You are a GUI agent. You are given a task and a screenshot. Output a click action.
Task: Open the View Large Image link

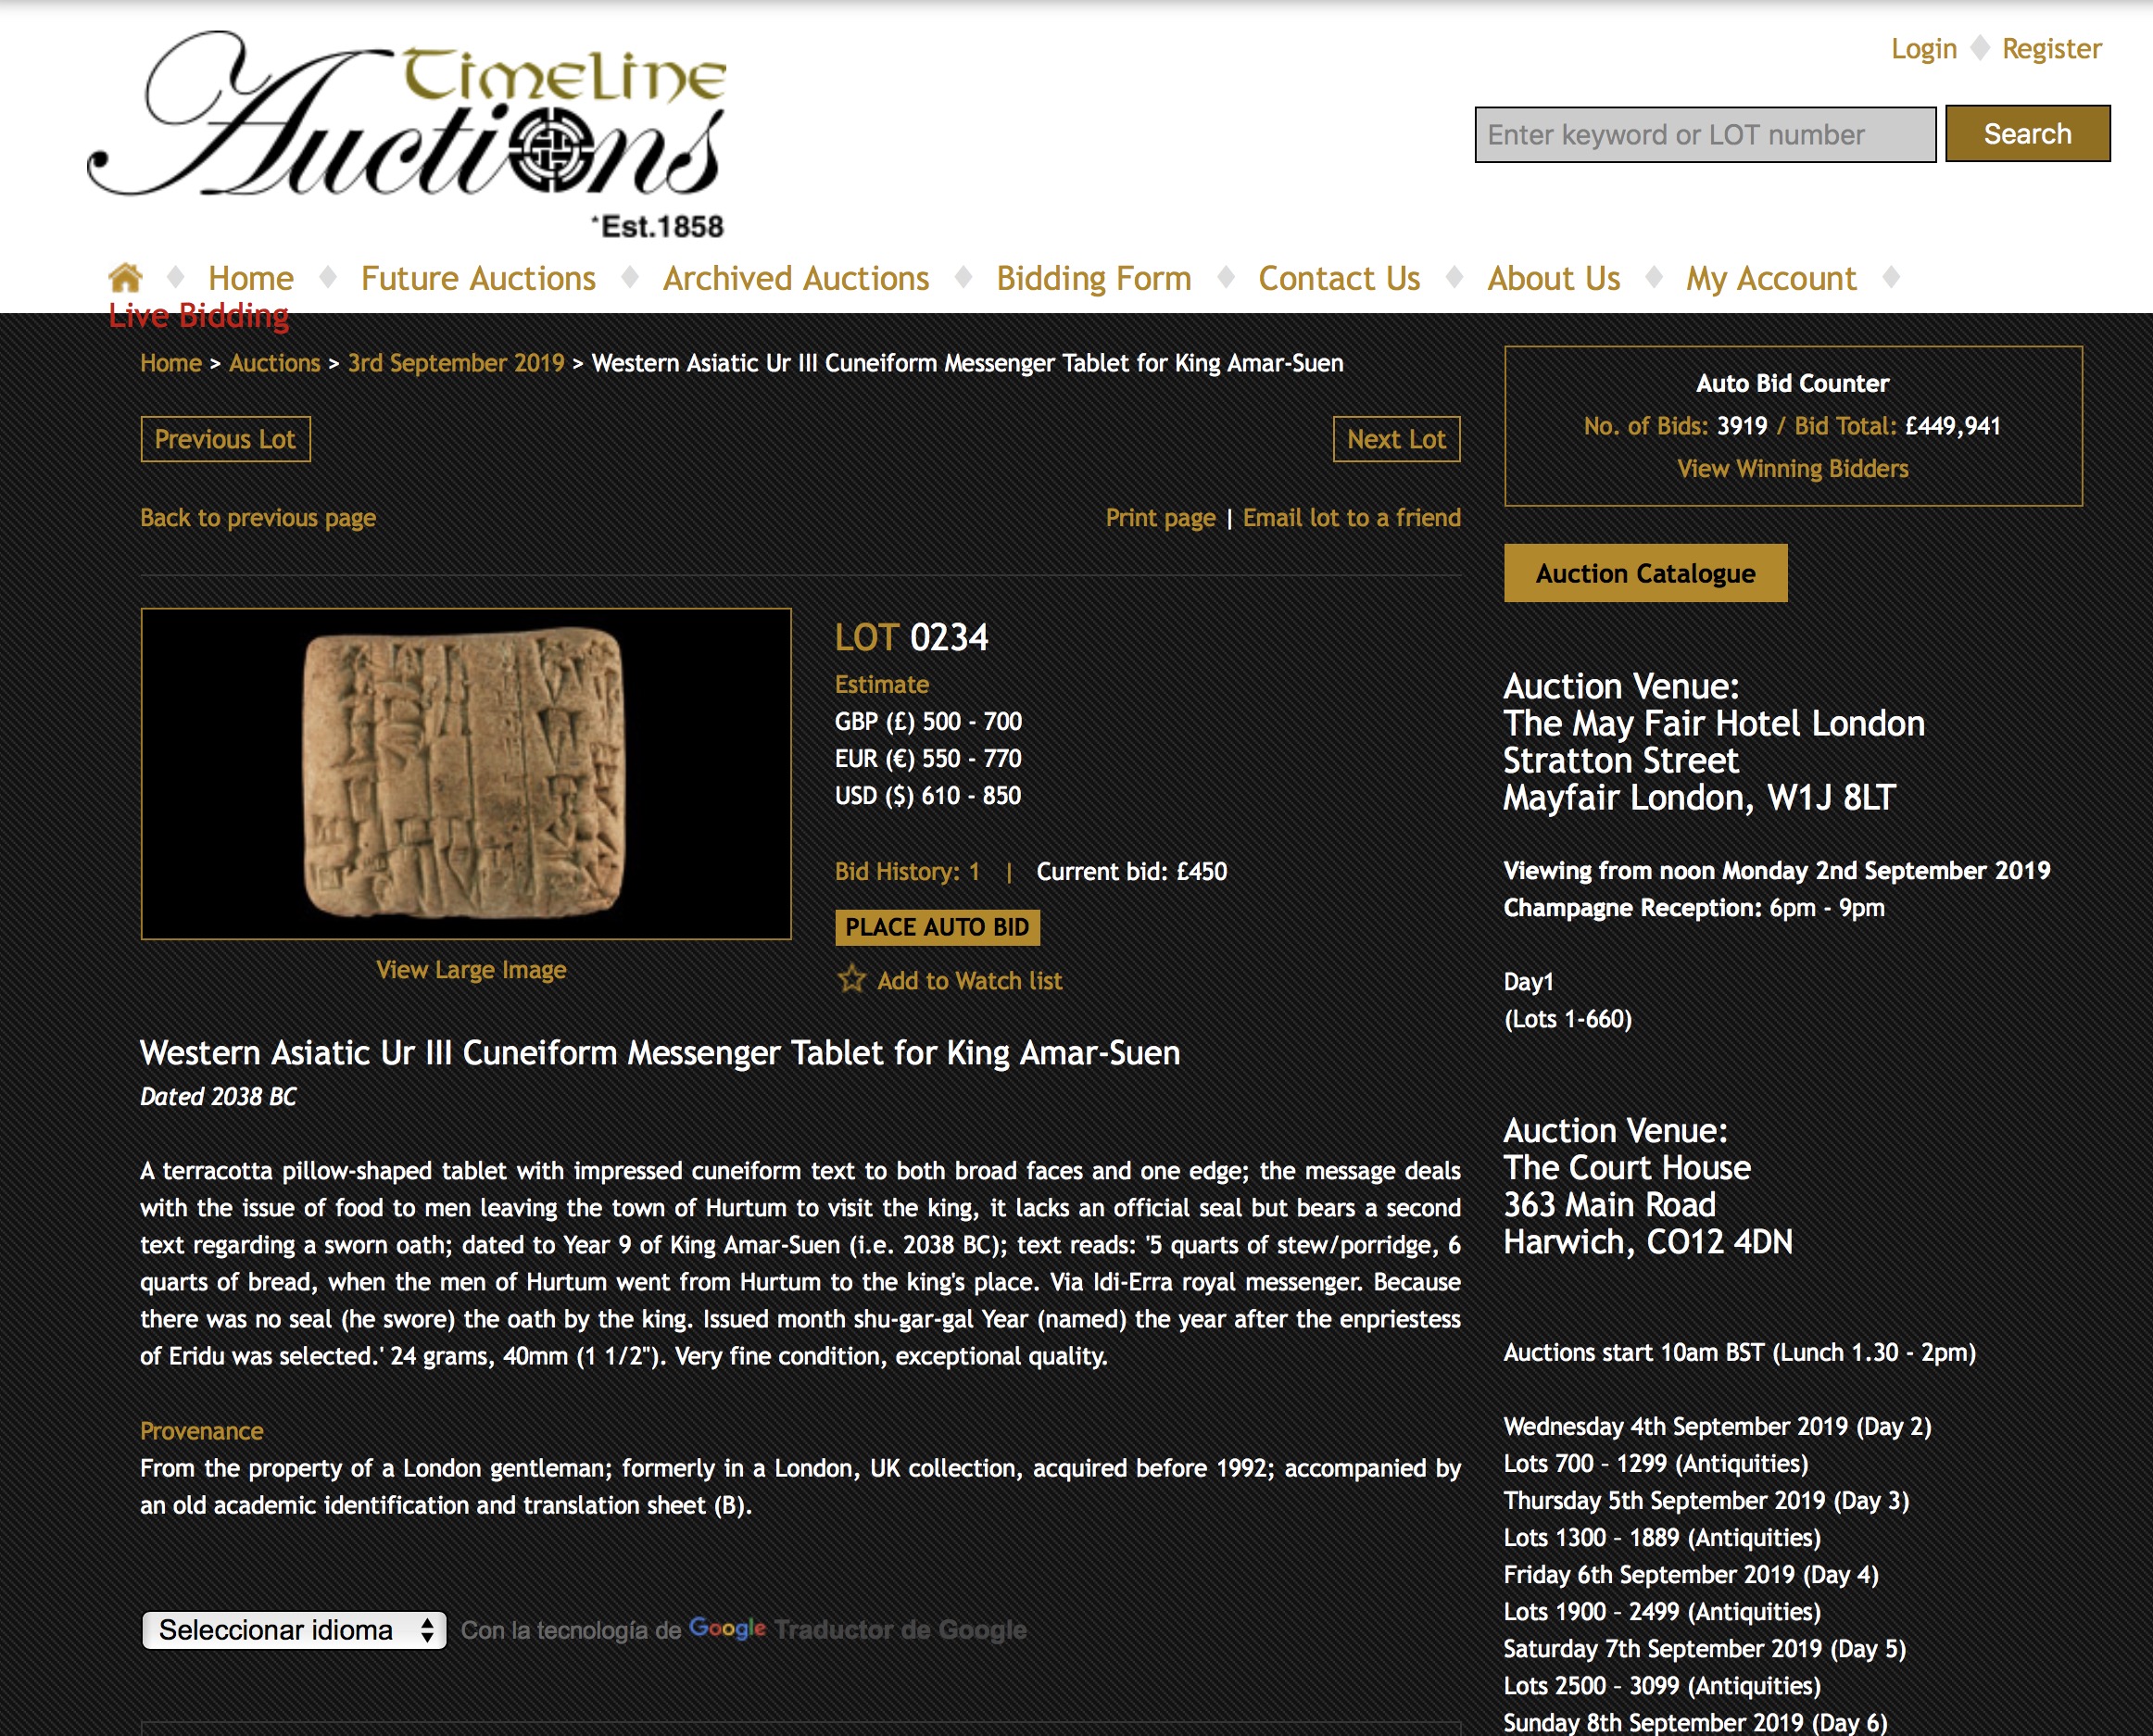pyautogui.click(x=470, y=970)
